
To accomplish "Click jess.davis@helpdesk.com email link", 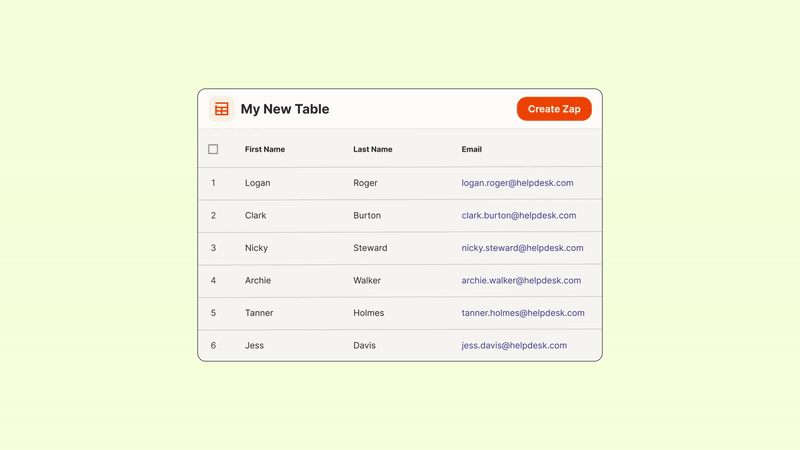I will click(514, 345).
